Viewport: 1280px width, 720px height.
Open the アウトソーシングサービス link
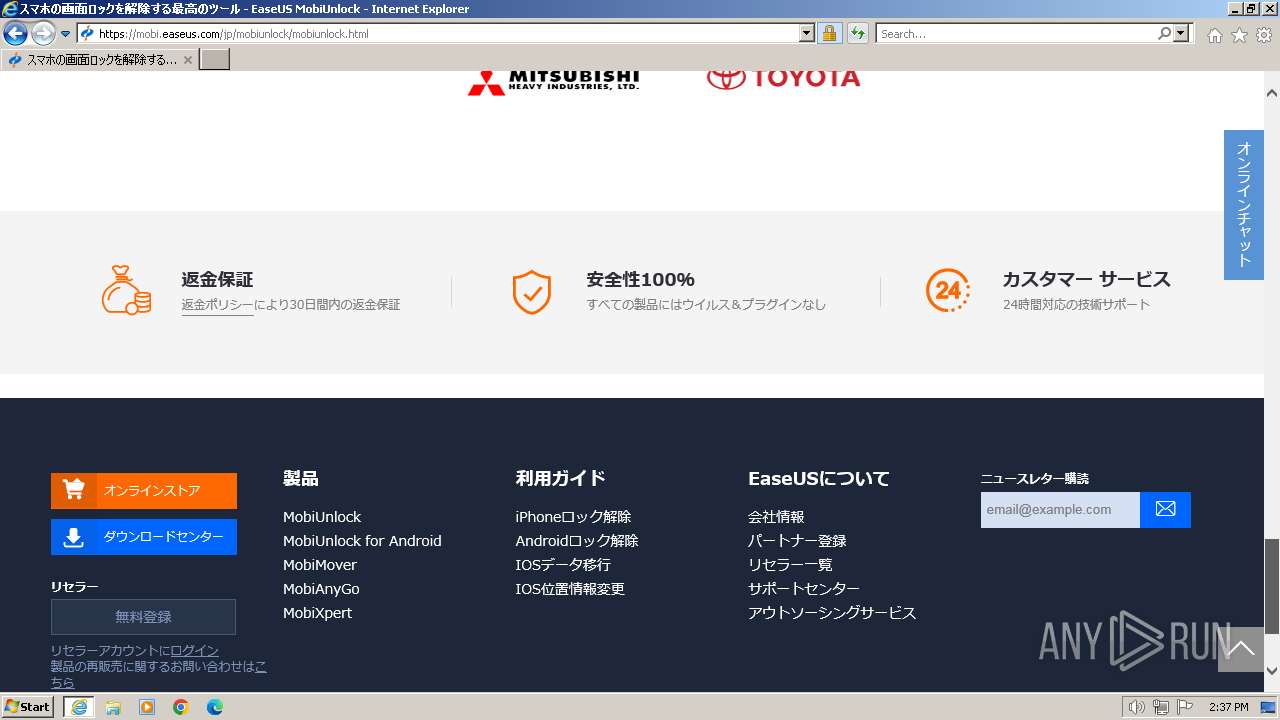[832, 613]
